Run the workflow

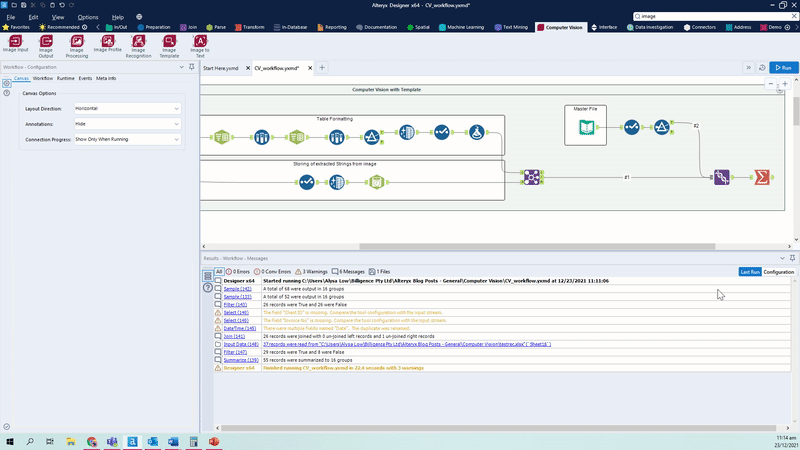[x=784, y=67]
